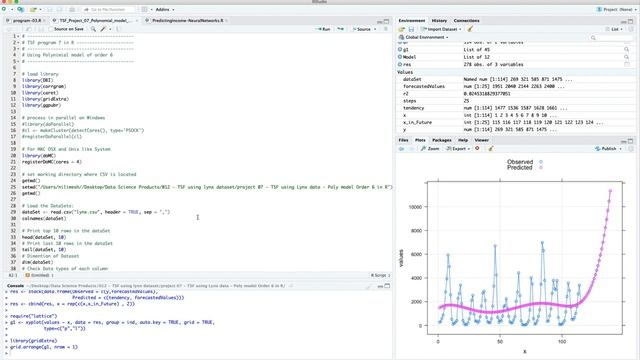Clear all plots with the broom icon

[491, 149]
